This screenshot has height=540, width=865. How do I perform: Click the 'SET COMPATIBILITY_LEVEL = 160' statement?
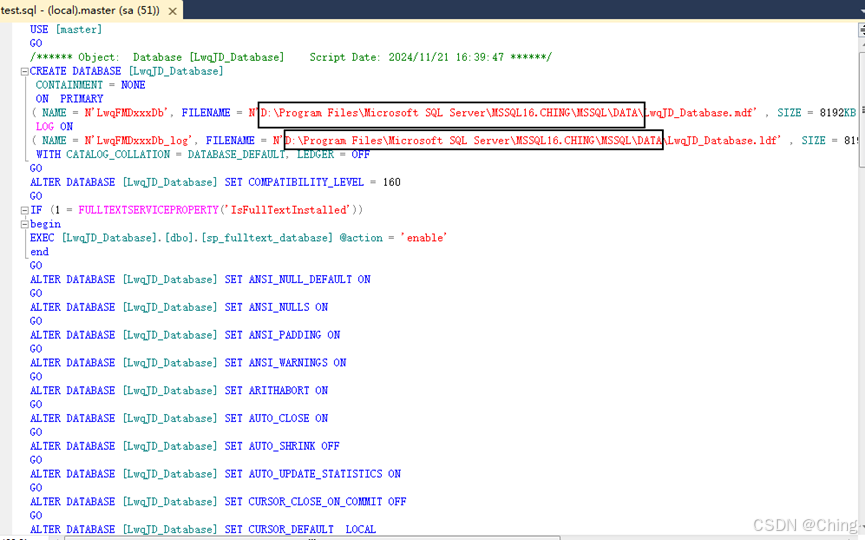pos(312,182)
